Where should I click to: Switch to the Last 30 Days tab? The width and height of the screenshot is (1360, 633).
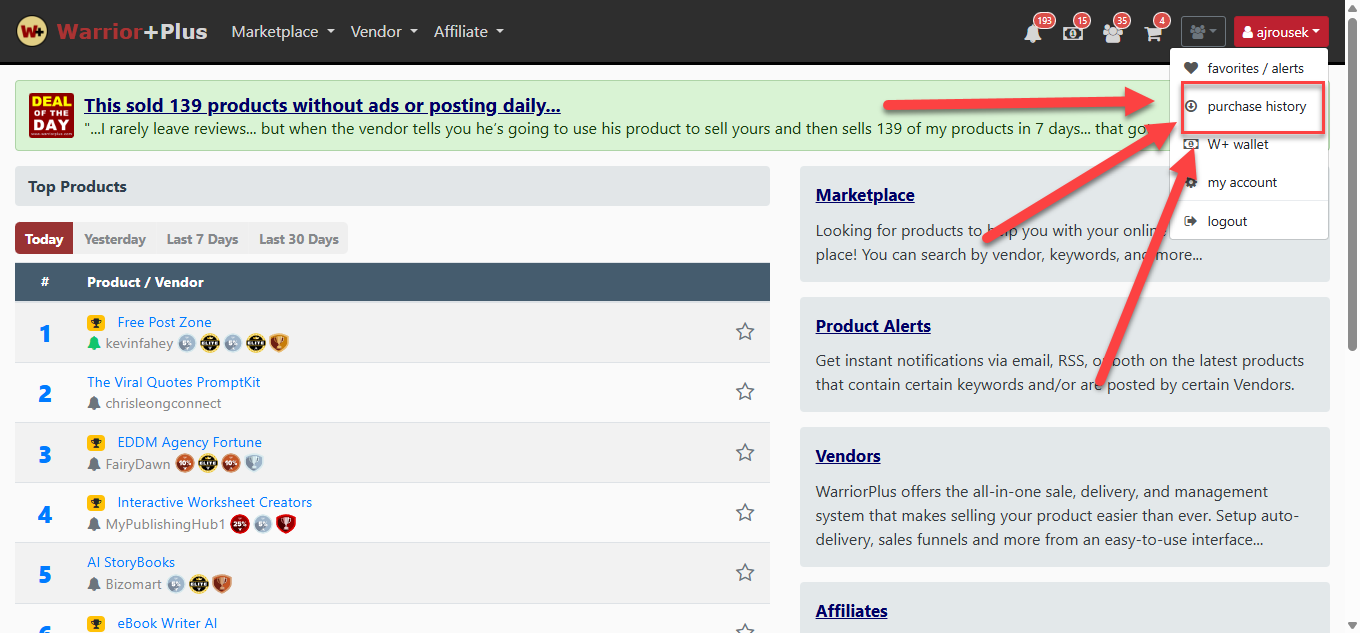point(298,239)
